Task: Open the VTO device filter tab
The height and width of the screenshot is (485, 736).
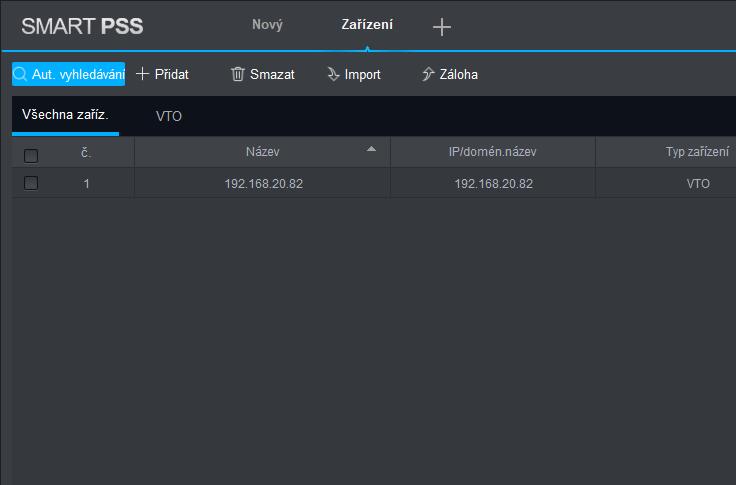Action: (169, 116)
